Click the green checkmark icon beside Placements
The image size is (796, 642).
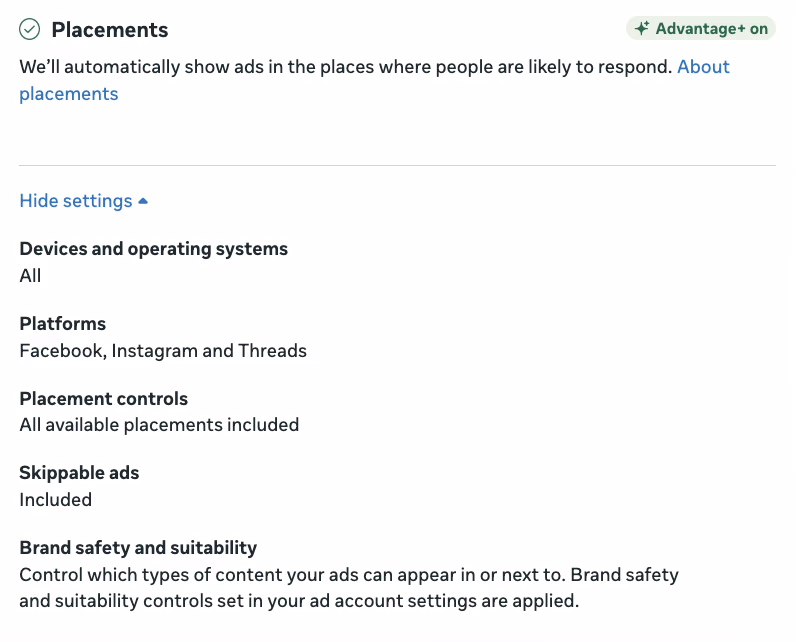point(30,30)
